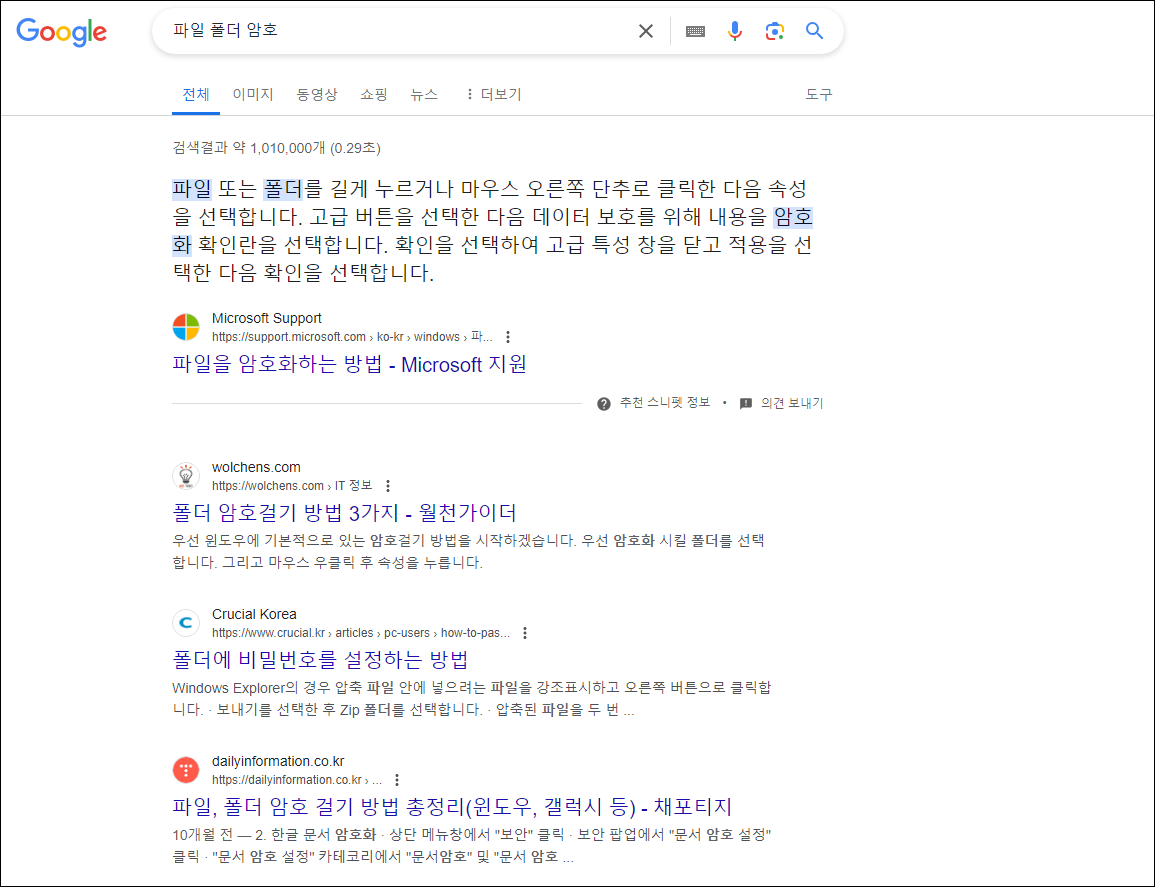This screenshot has width=1155, height=887.
Task: Click the dailyinformation.co.kr site name
Action: click(278, 761)
